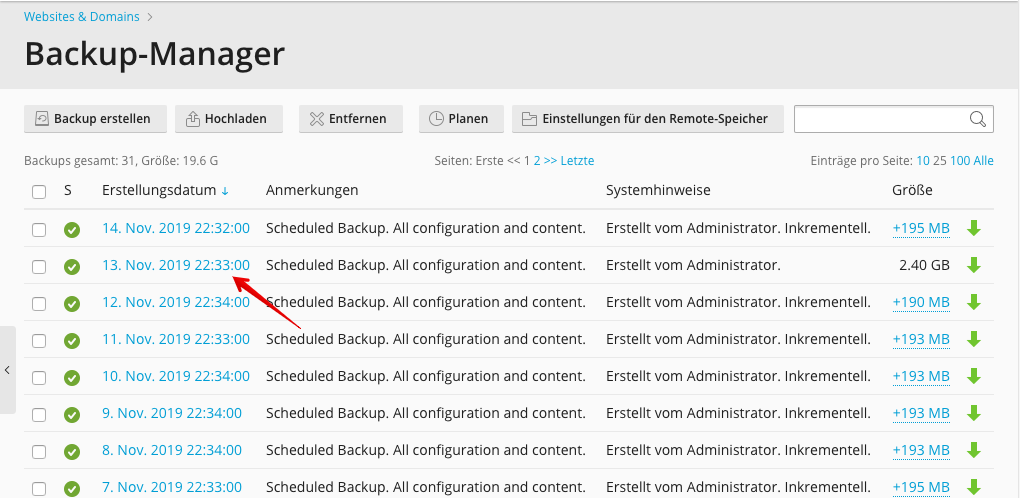Click the green status icon for 9. Nov. backup
Viewport: 1020px width, 498px height.
click(x=72, y=415)
